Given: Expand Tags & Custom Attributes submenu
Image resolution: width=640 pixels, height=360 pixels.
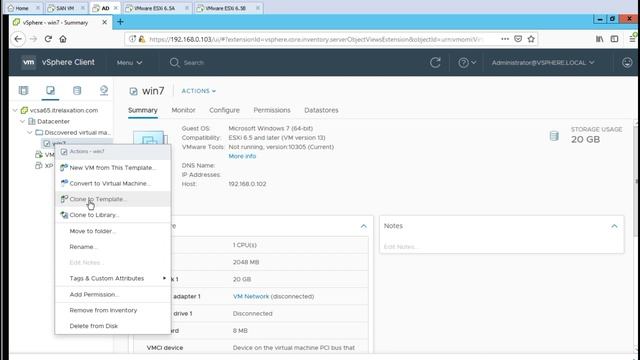Looking at the screenshot, I should pyautogui.click(x=113, y=278).
